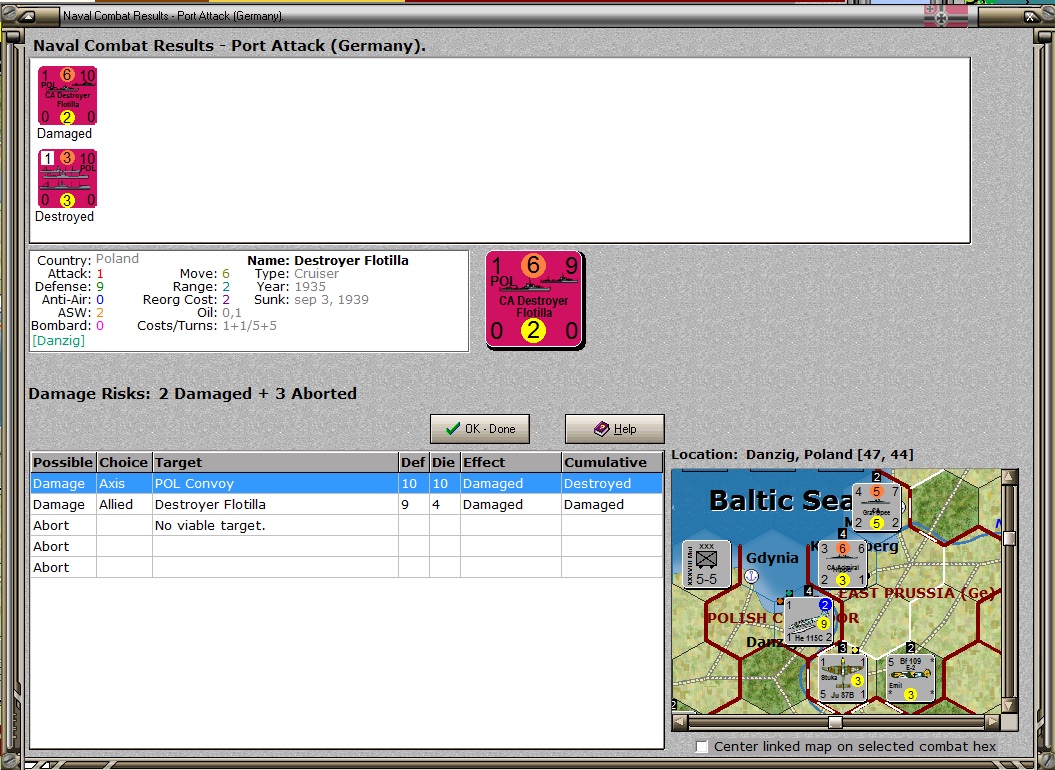Select the Destroyer Flotilla target row
1055x770 pixels.
point(347,504)
